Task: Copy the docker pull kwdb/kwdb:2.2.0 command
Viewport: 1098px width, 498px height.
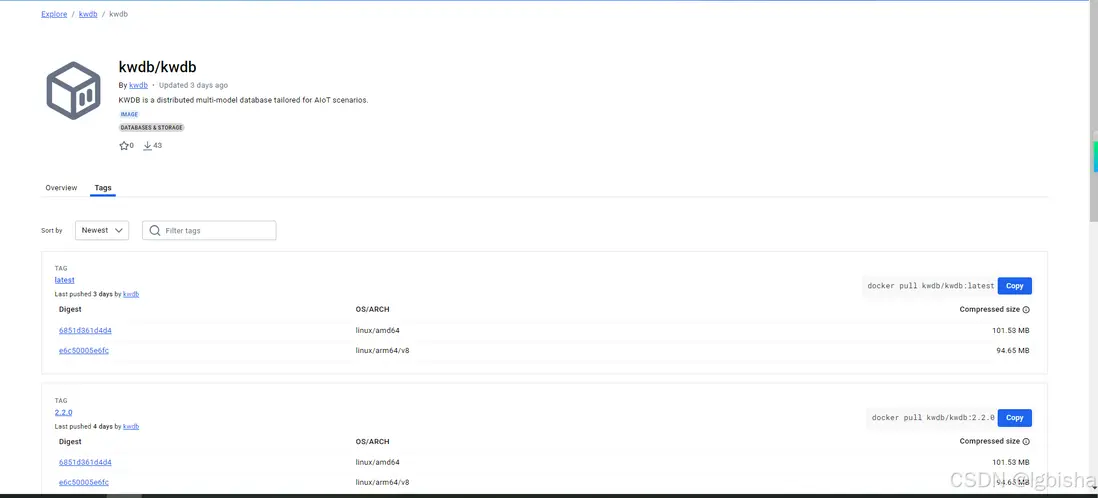Action: (1014, 417)
